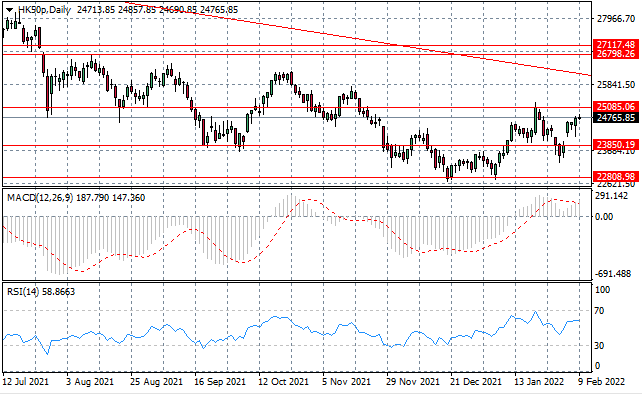Click the 26798.26 red price level label

(x=616, y=54)
